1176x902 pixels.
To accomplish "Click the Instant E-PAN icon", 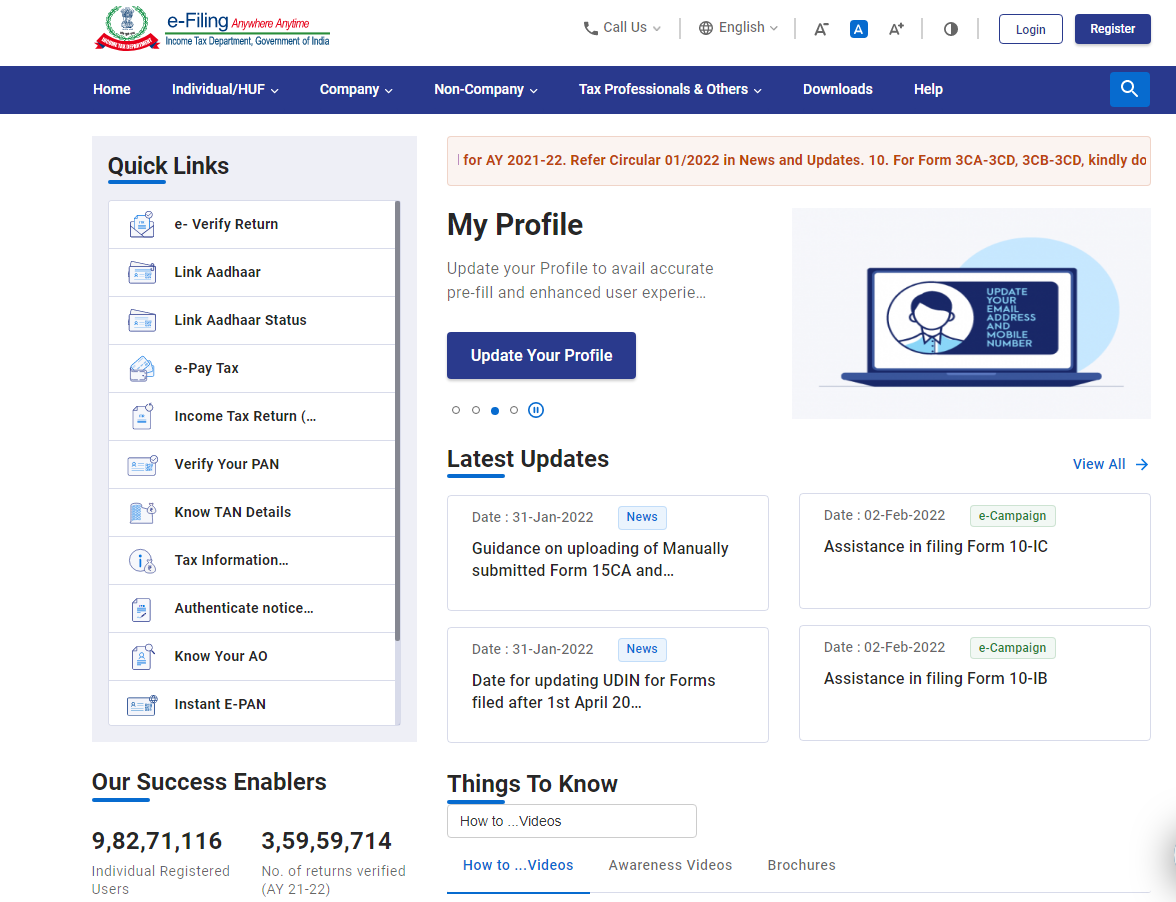I will point(142,704).
